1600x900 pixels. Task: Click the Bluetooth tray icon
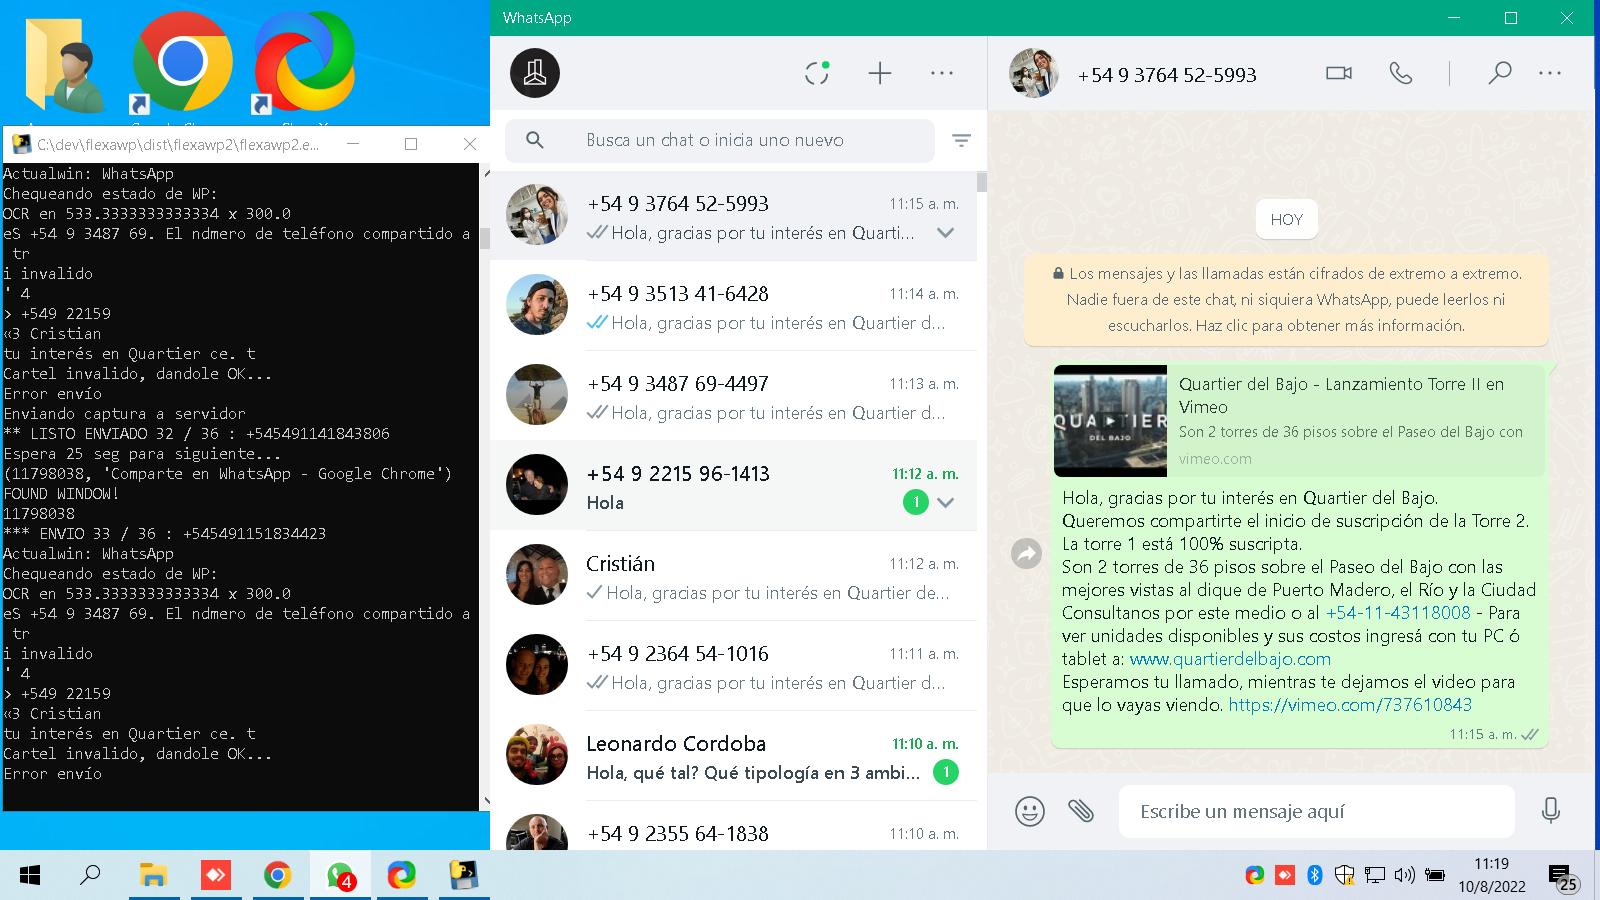1315,875
